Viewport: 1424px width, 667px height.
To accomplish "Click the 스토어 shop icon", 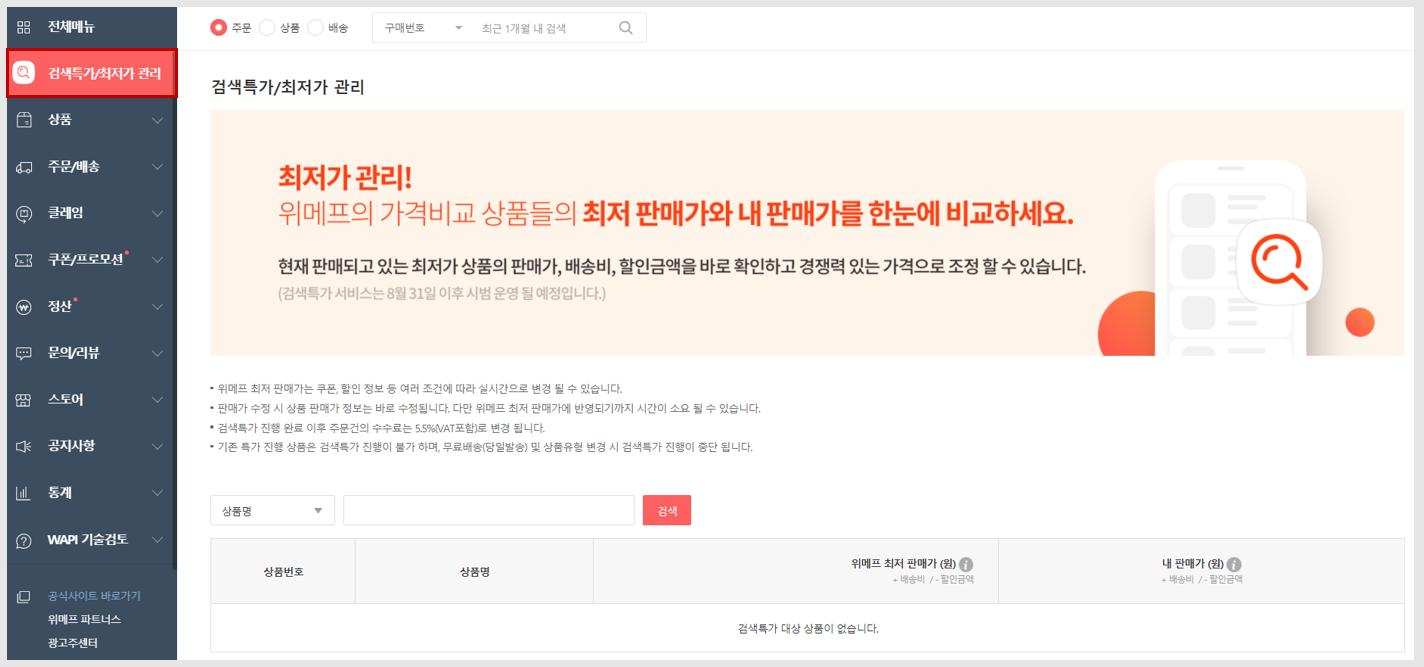I will point(24,400).
